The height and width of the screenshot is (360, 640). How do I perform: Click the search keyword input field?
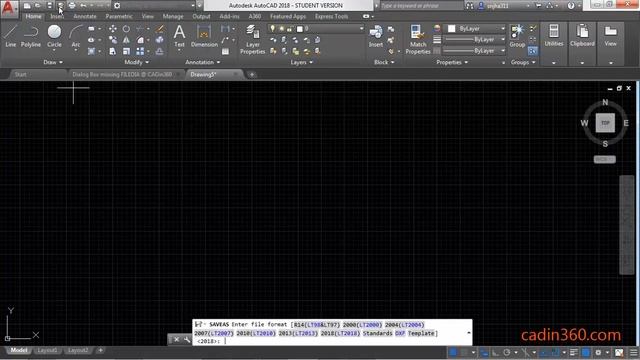[x=421, y=6]
